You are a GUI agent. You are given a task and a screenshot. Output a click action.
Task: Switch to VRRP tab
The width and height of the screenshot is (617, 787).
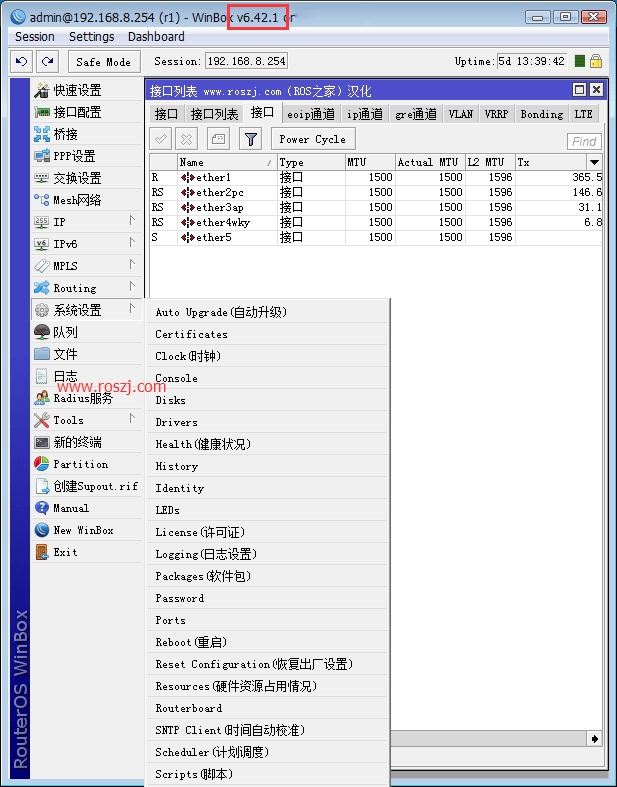pyautogui.click(x=497, y=114)
